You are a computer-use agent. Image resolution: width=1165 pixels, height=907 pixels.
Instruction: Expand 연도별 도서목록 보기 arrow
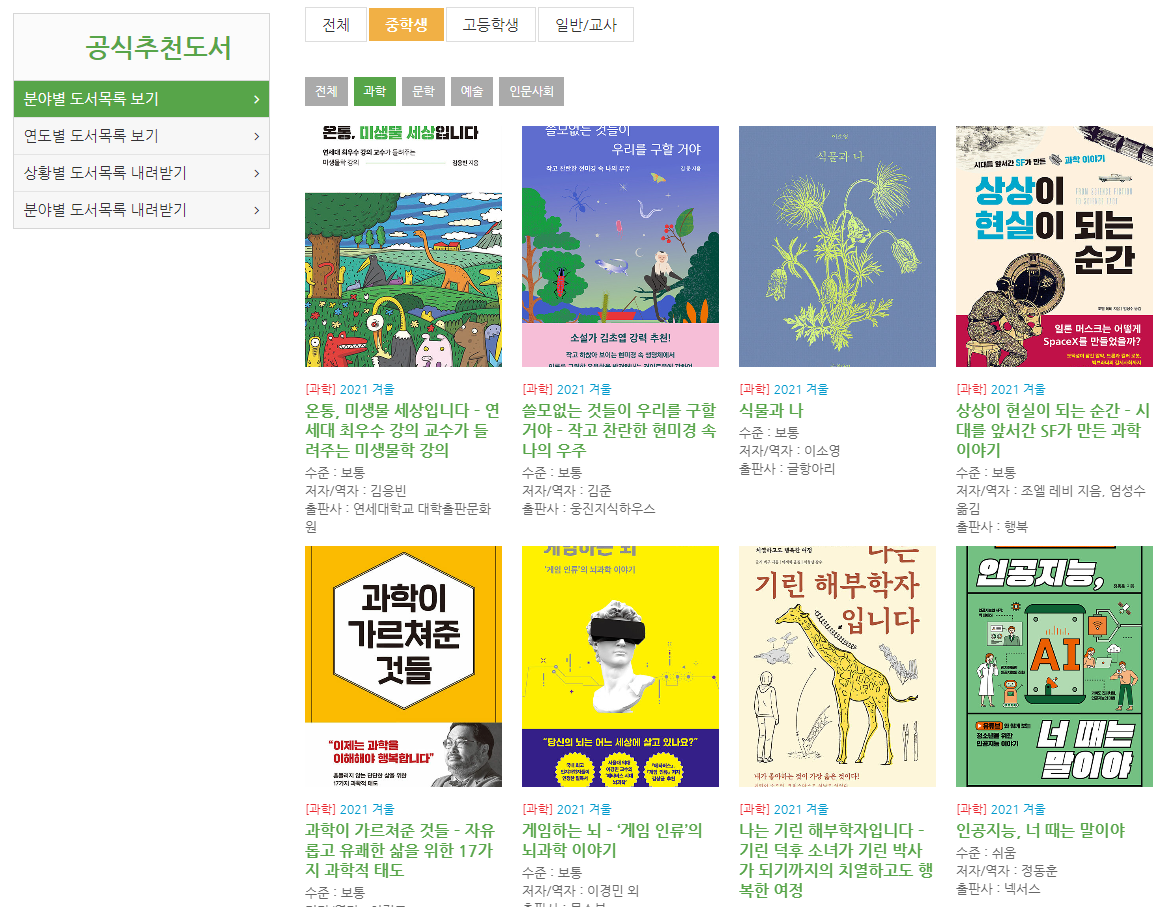click(256, 136)
